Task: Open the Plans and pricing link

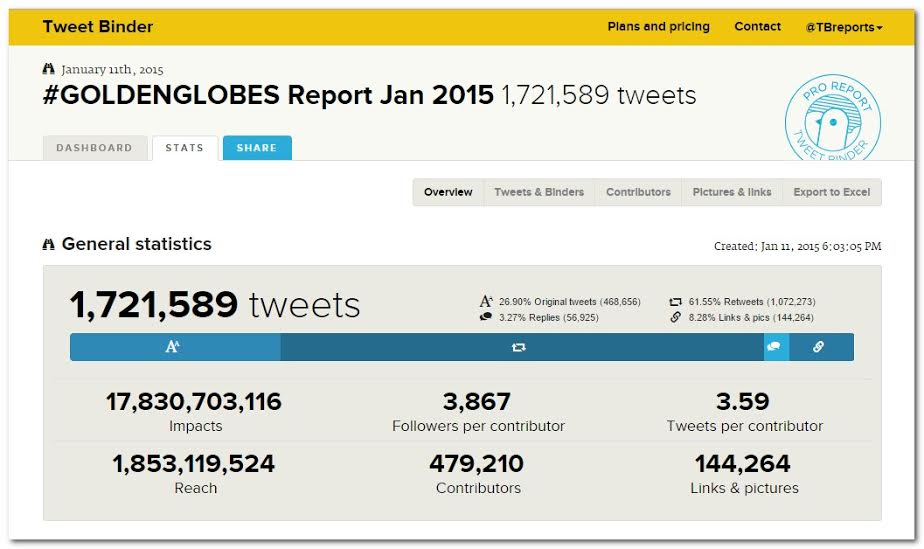Action: pyautogui.click(x=658, y=27)
